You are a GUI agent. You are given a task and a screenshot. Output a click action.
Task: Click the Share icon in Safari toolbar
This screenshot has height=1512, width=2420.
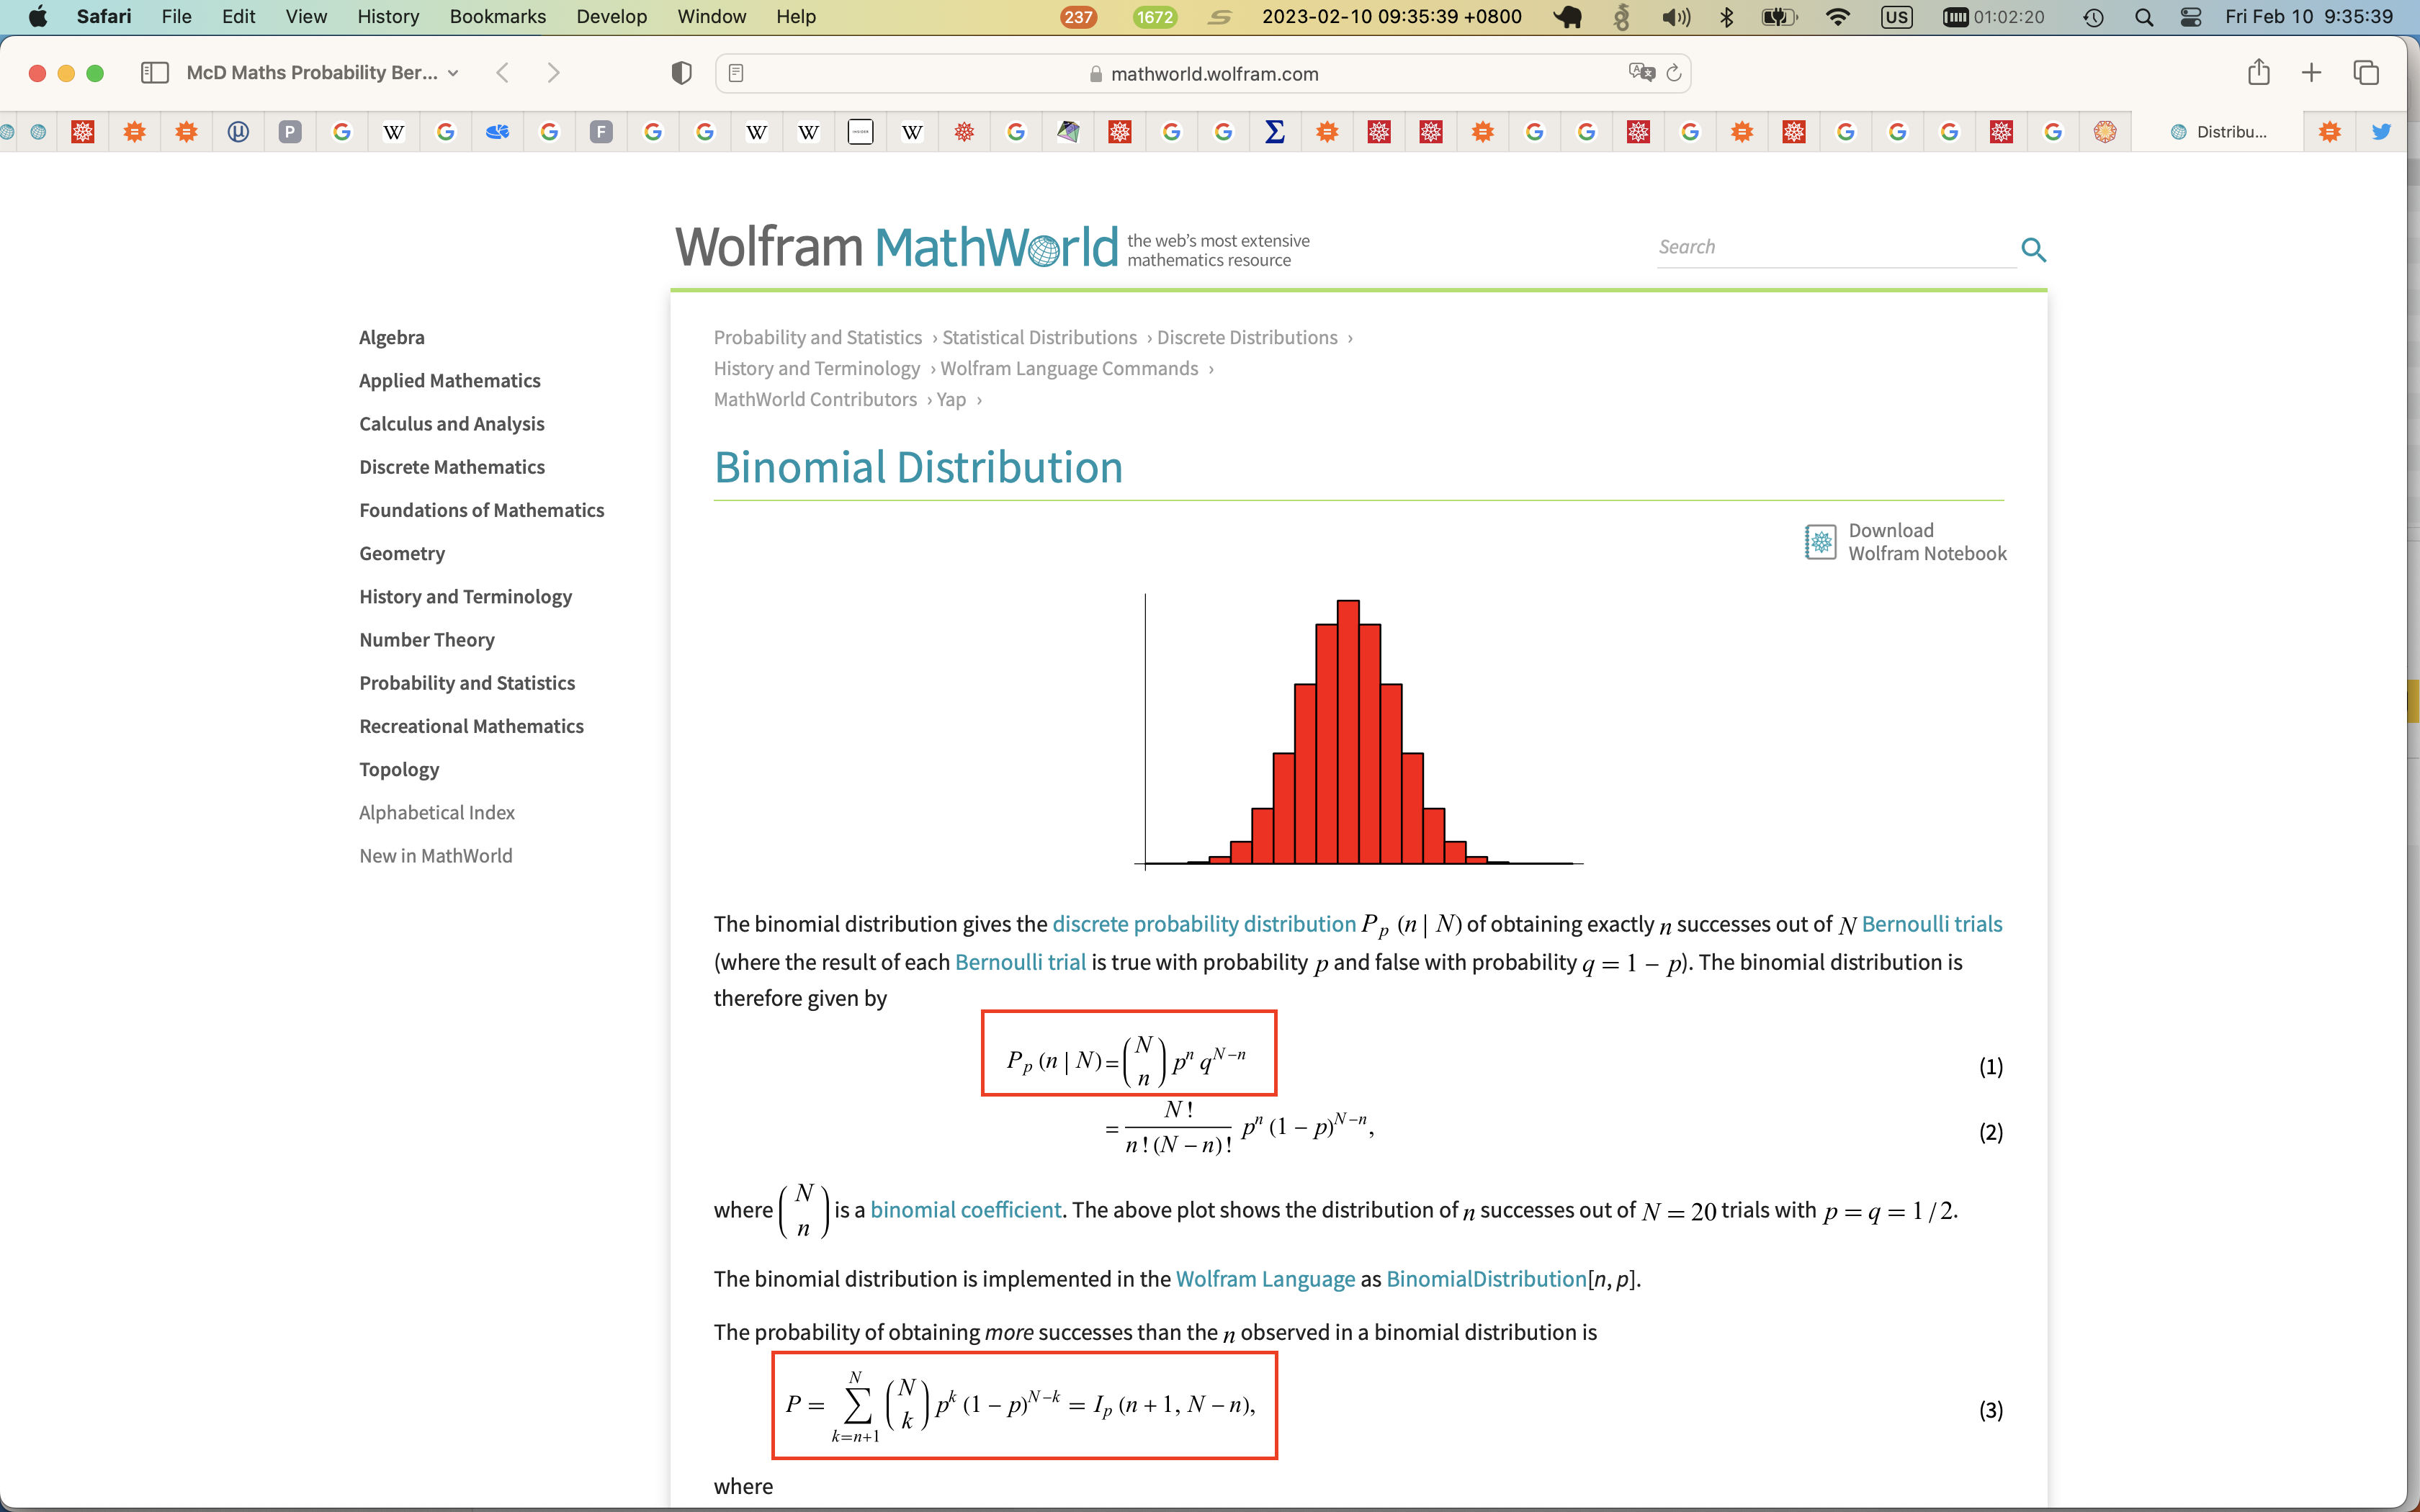tap(2258, 73)
